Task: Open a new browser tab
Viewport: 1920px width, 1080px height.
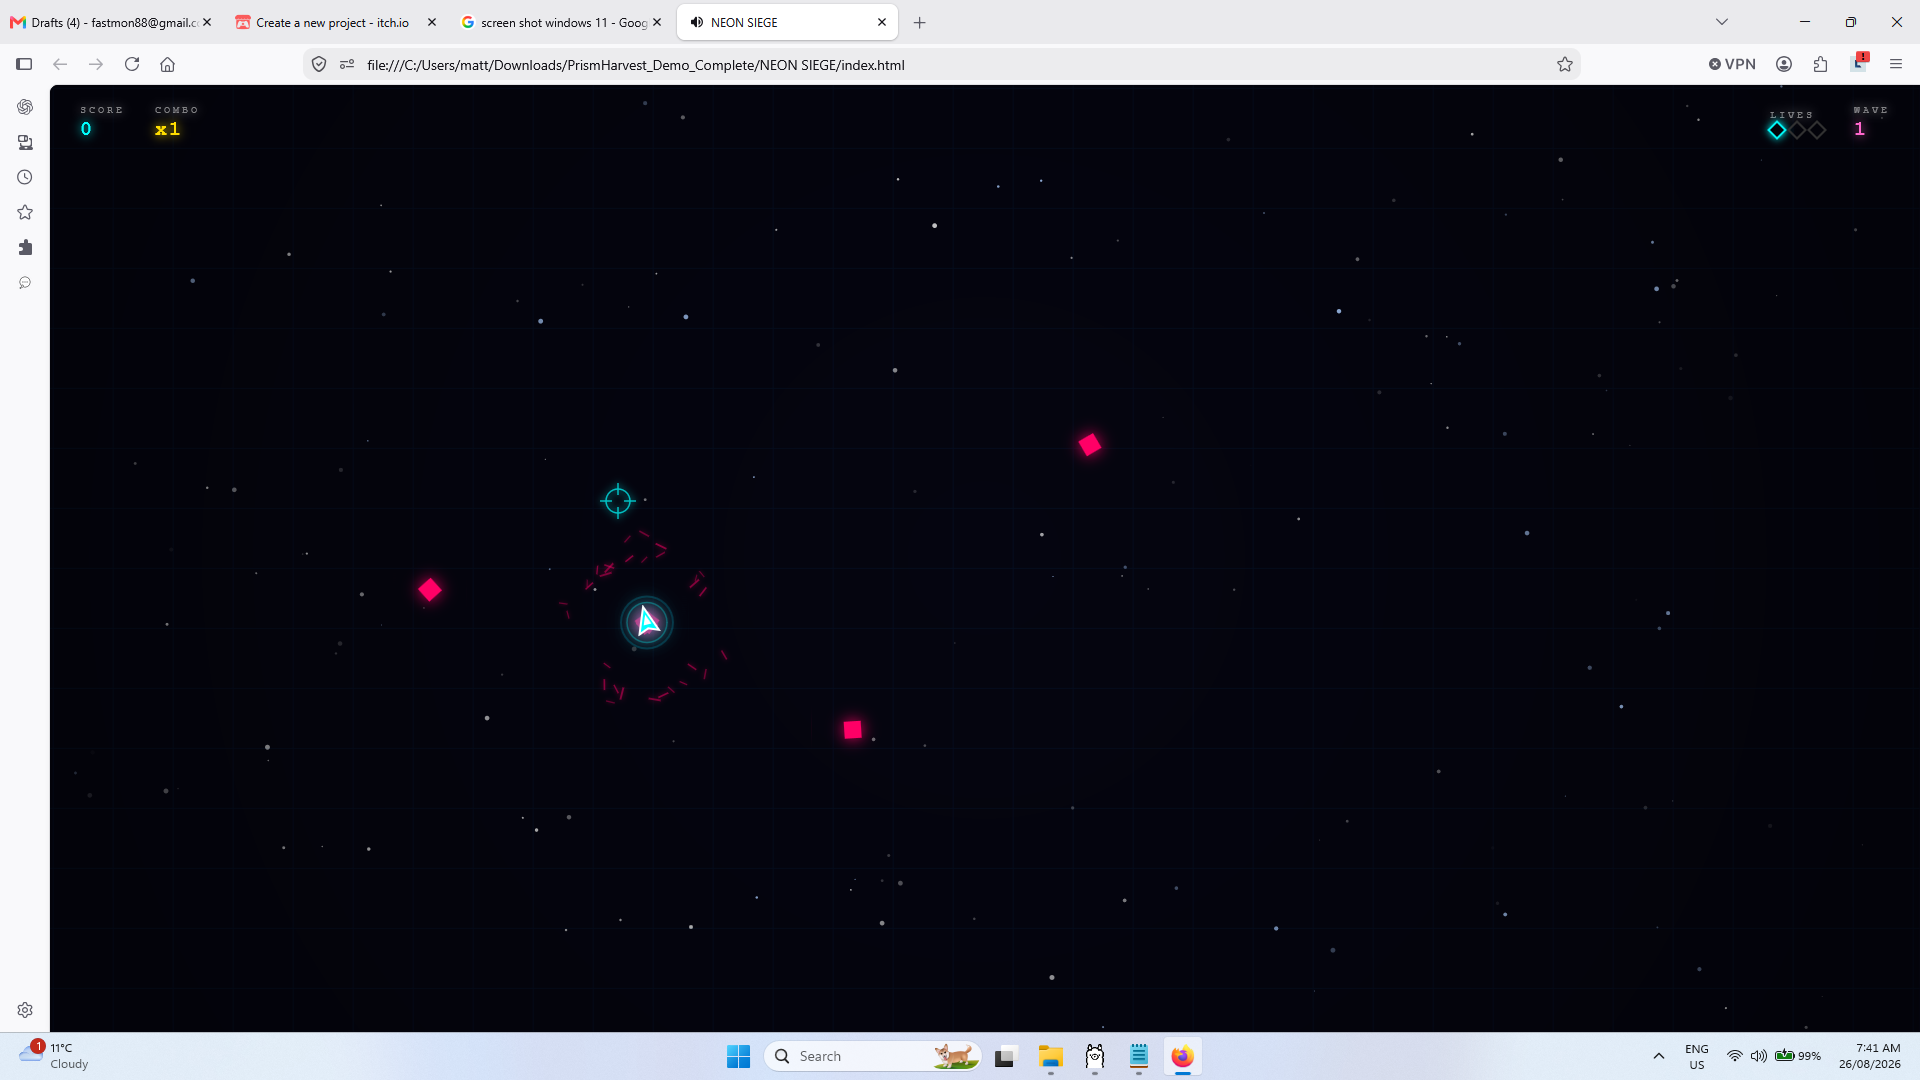Action: (x=920, y=22)
